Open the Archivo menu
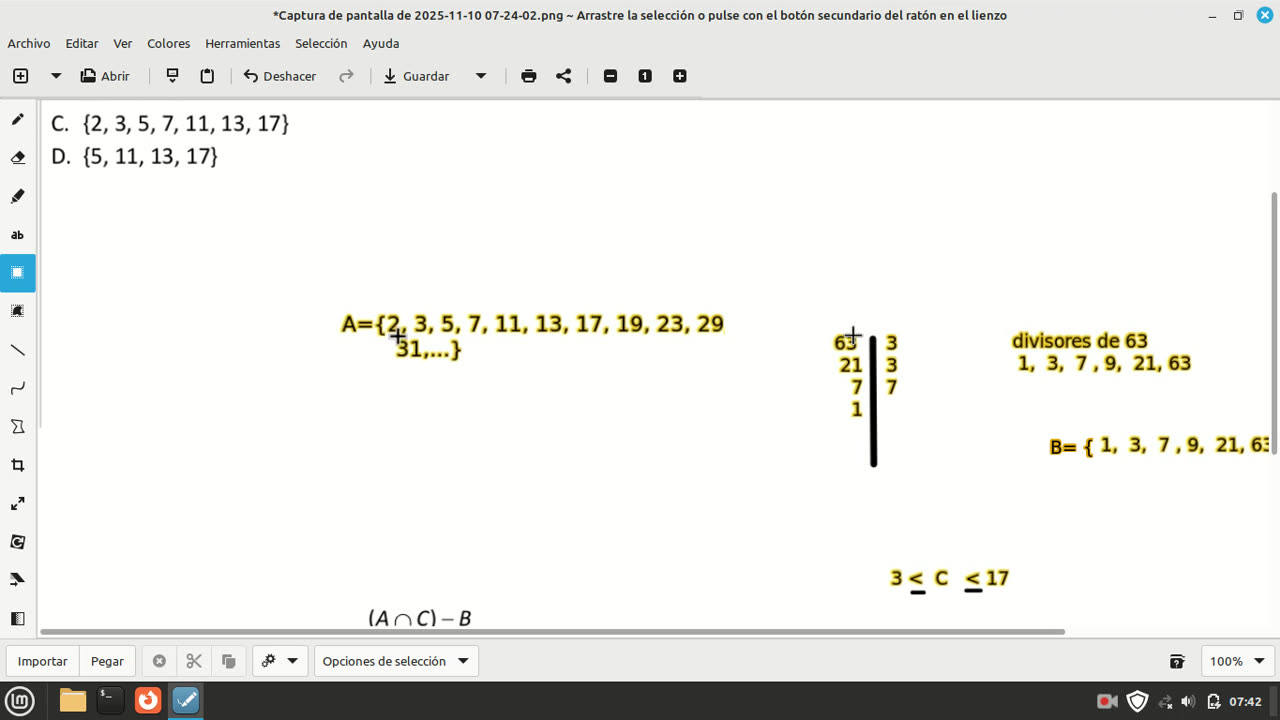1280x720 pixels. tap(29, 43)
